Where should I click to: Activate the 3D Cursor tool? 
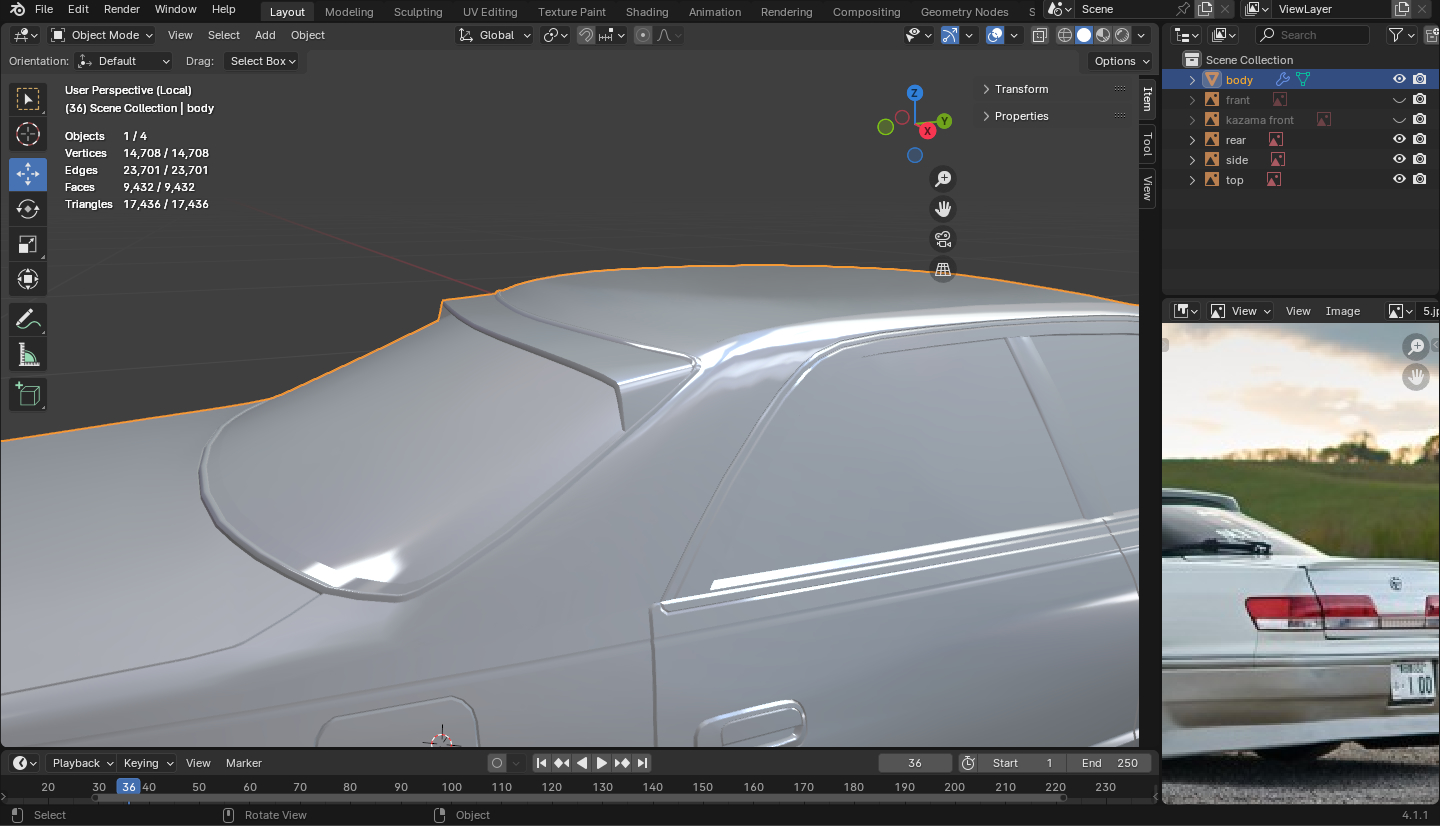[28, 134]
